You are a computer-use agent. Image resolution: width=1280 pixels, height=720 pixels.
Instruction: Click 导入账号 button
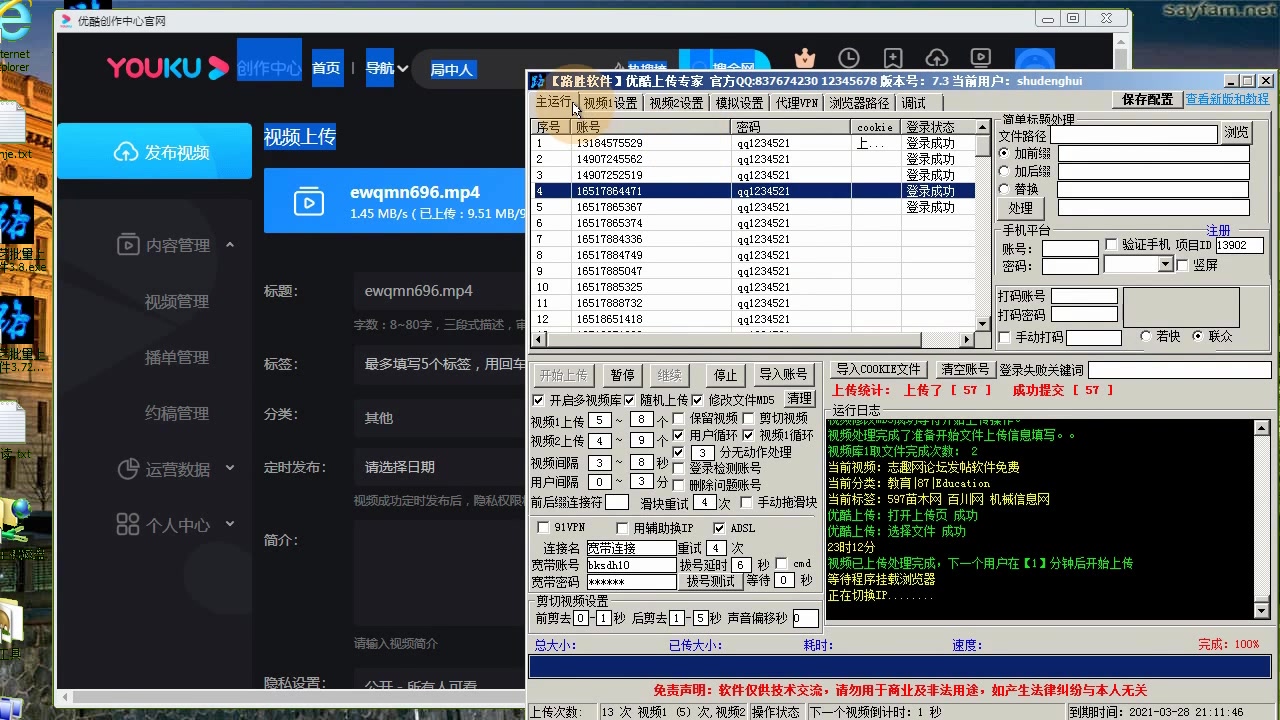[783, 375]
